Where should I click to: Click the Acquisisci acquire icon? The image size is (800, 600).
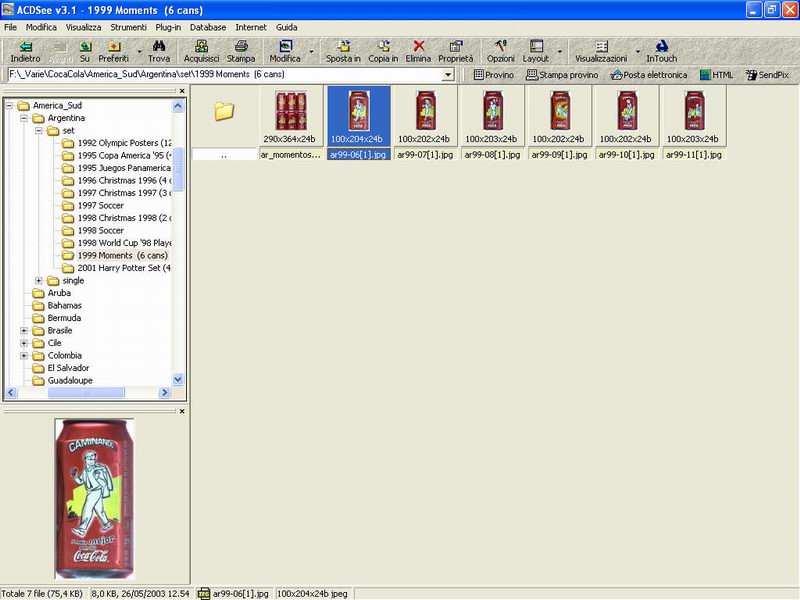click(x=201, y=52)
